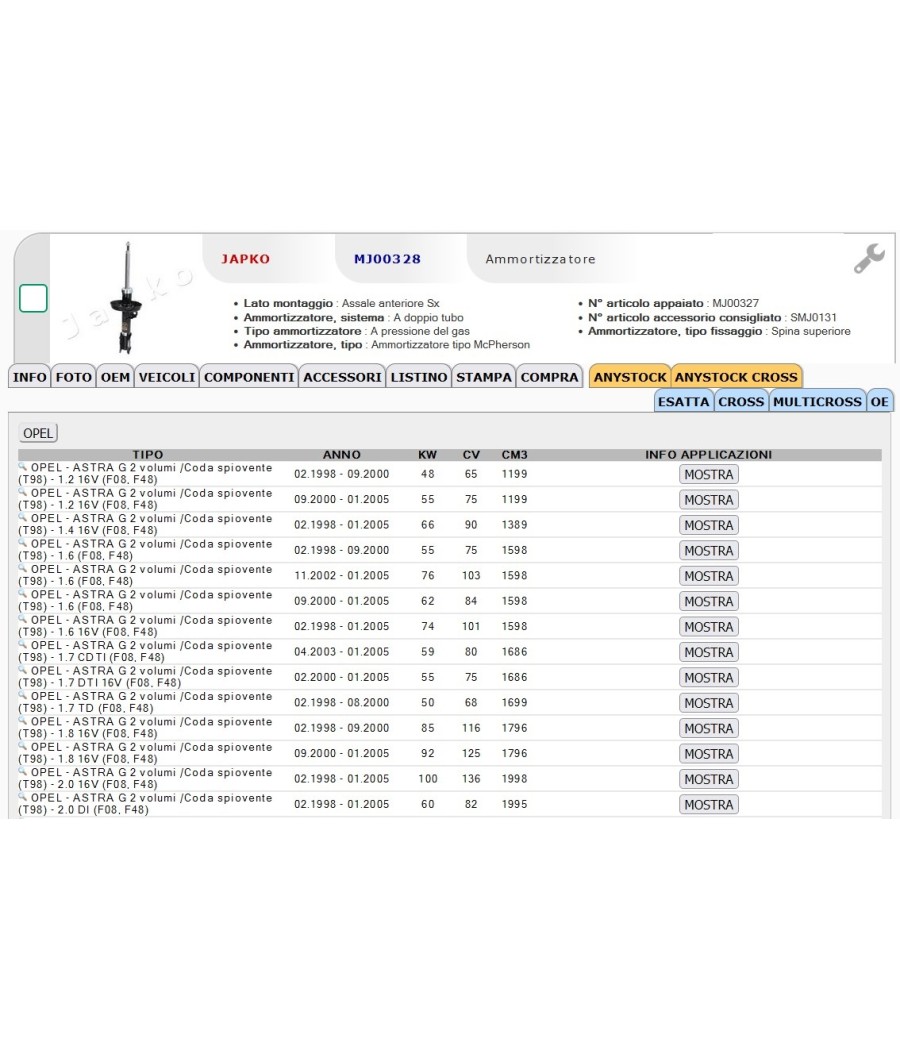This screenshot has height=1050, width=900.
Task: Click OPEL ASTRA G 1.7 CDTI vehicle row text
Action: point(145,652)
